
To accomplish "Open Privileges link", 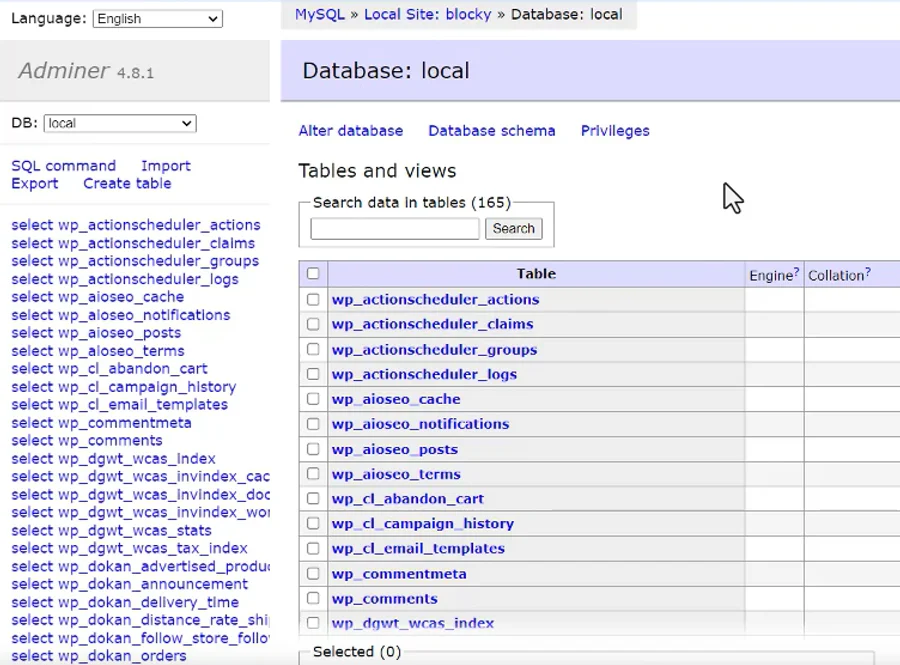I will coord(615,131).
